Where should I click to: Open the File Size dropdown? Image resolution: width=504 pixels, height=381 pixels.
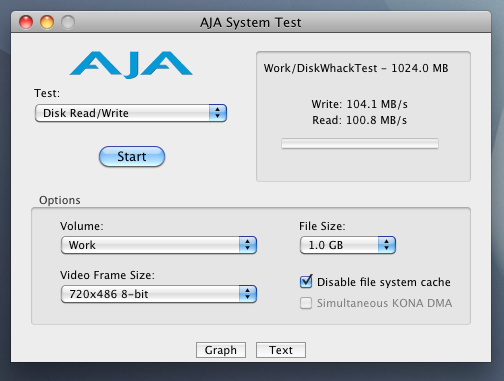(x=348, y=245)
